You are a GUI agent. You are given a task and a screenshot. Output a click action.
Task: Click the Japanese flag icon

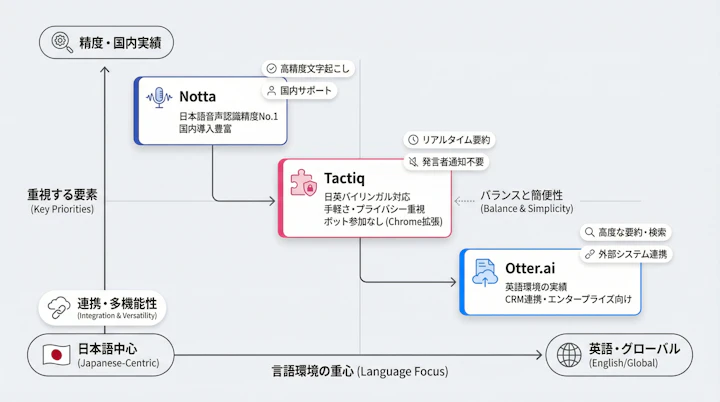tap(56, 355)
